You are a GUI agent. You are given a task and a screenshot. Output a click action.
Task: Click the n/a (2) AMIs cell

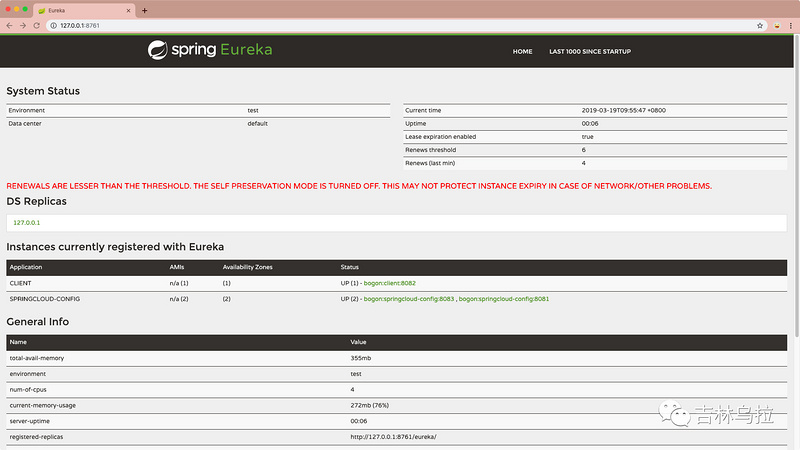179,299
